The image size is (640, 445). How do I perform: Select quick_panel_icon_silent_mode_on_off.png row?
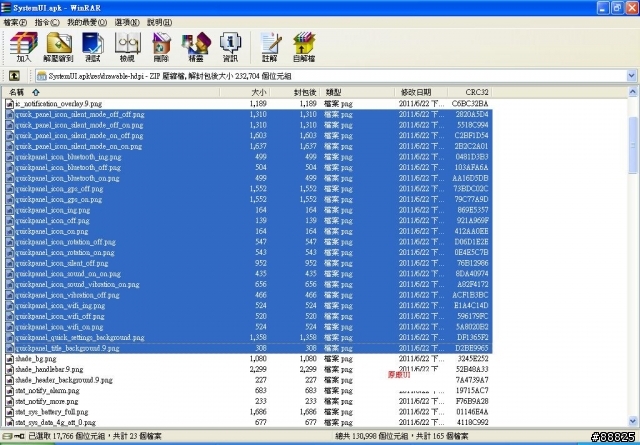[x=249, y=136]
